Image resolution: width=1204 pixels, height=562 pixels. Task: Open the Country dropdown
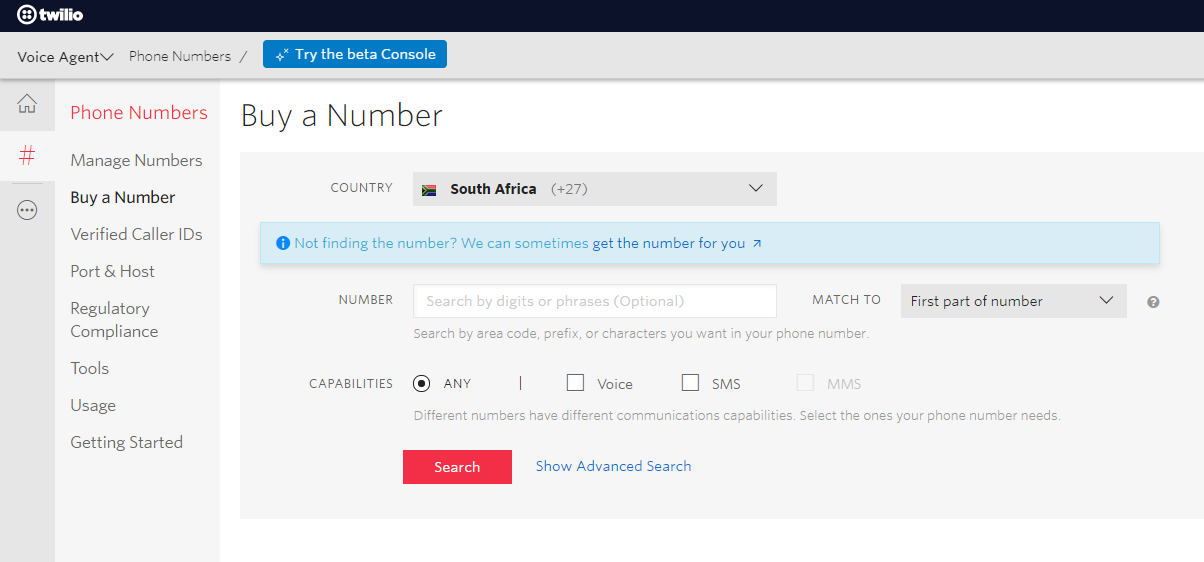(x=595, y=189)
